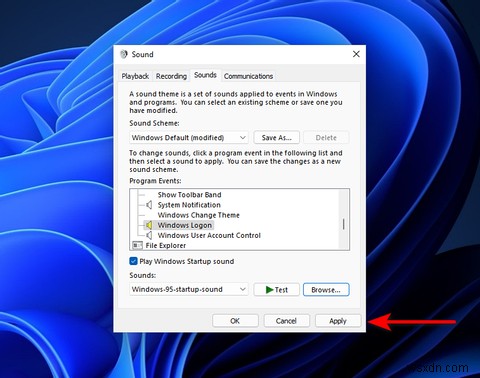Close the Sound dialog window

click(356, 54)
